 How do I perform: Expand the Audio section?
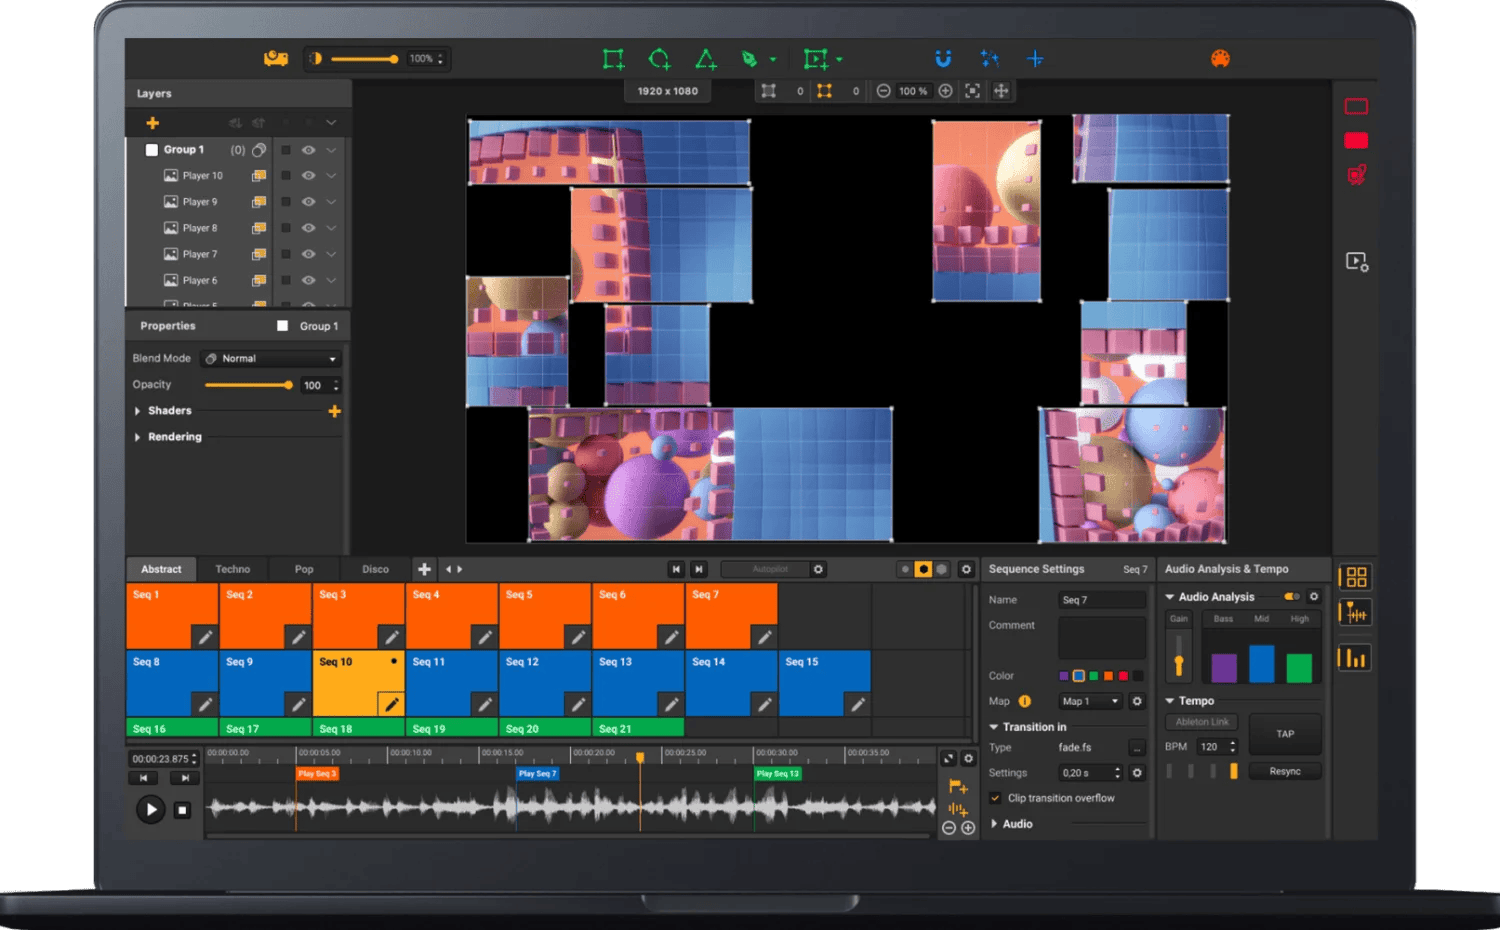click(x=994, y=824)
